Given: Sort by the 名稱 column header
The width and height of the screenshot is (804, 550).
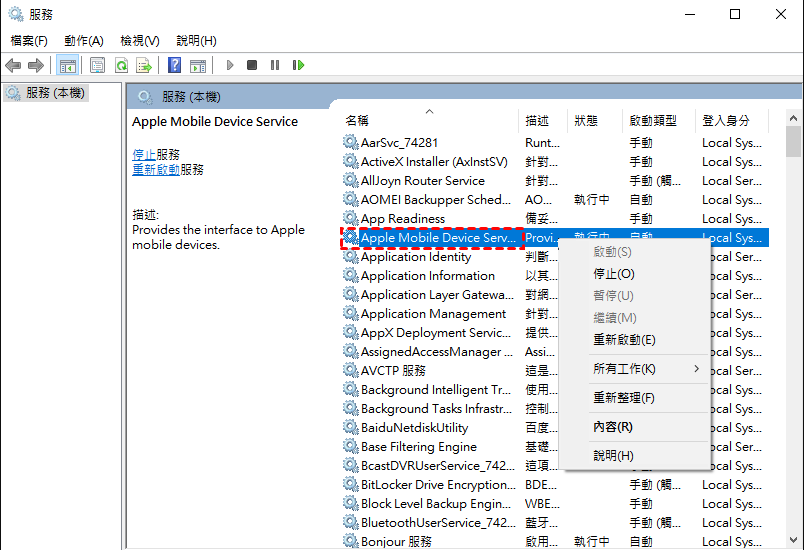Looking at the screenshot, I should point(357,121).
